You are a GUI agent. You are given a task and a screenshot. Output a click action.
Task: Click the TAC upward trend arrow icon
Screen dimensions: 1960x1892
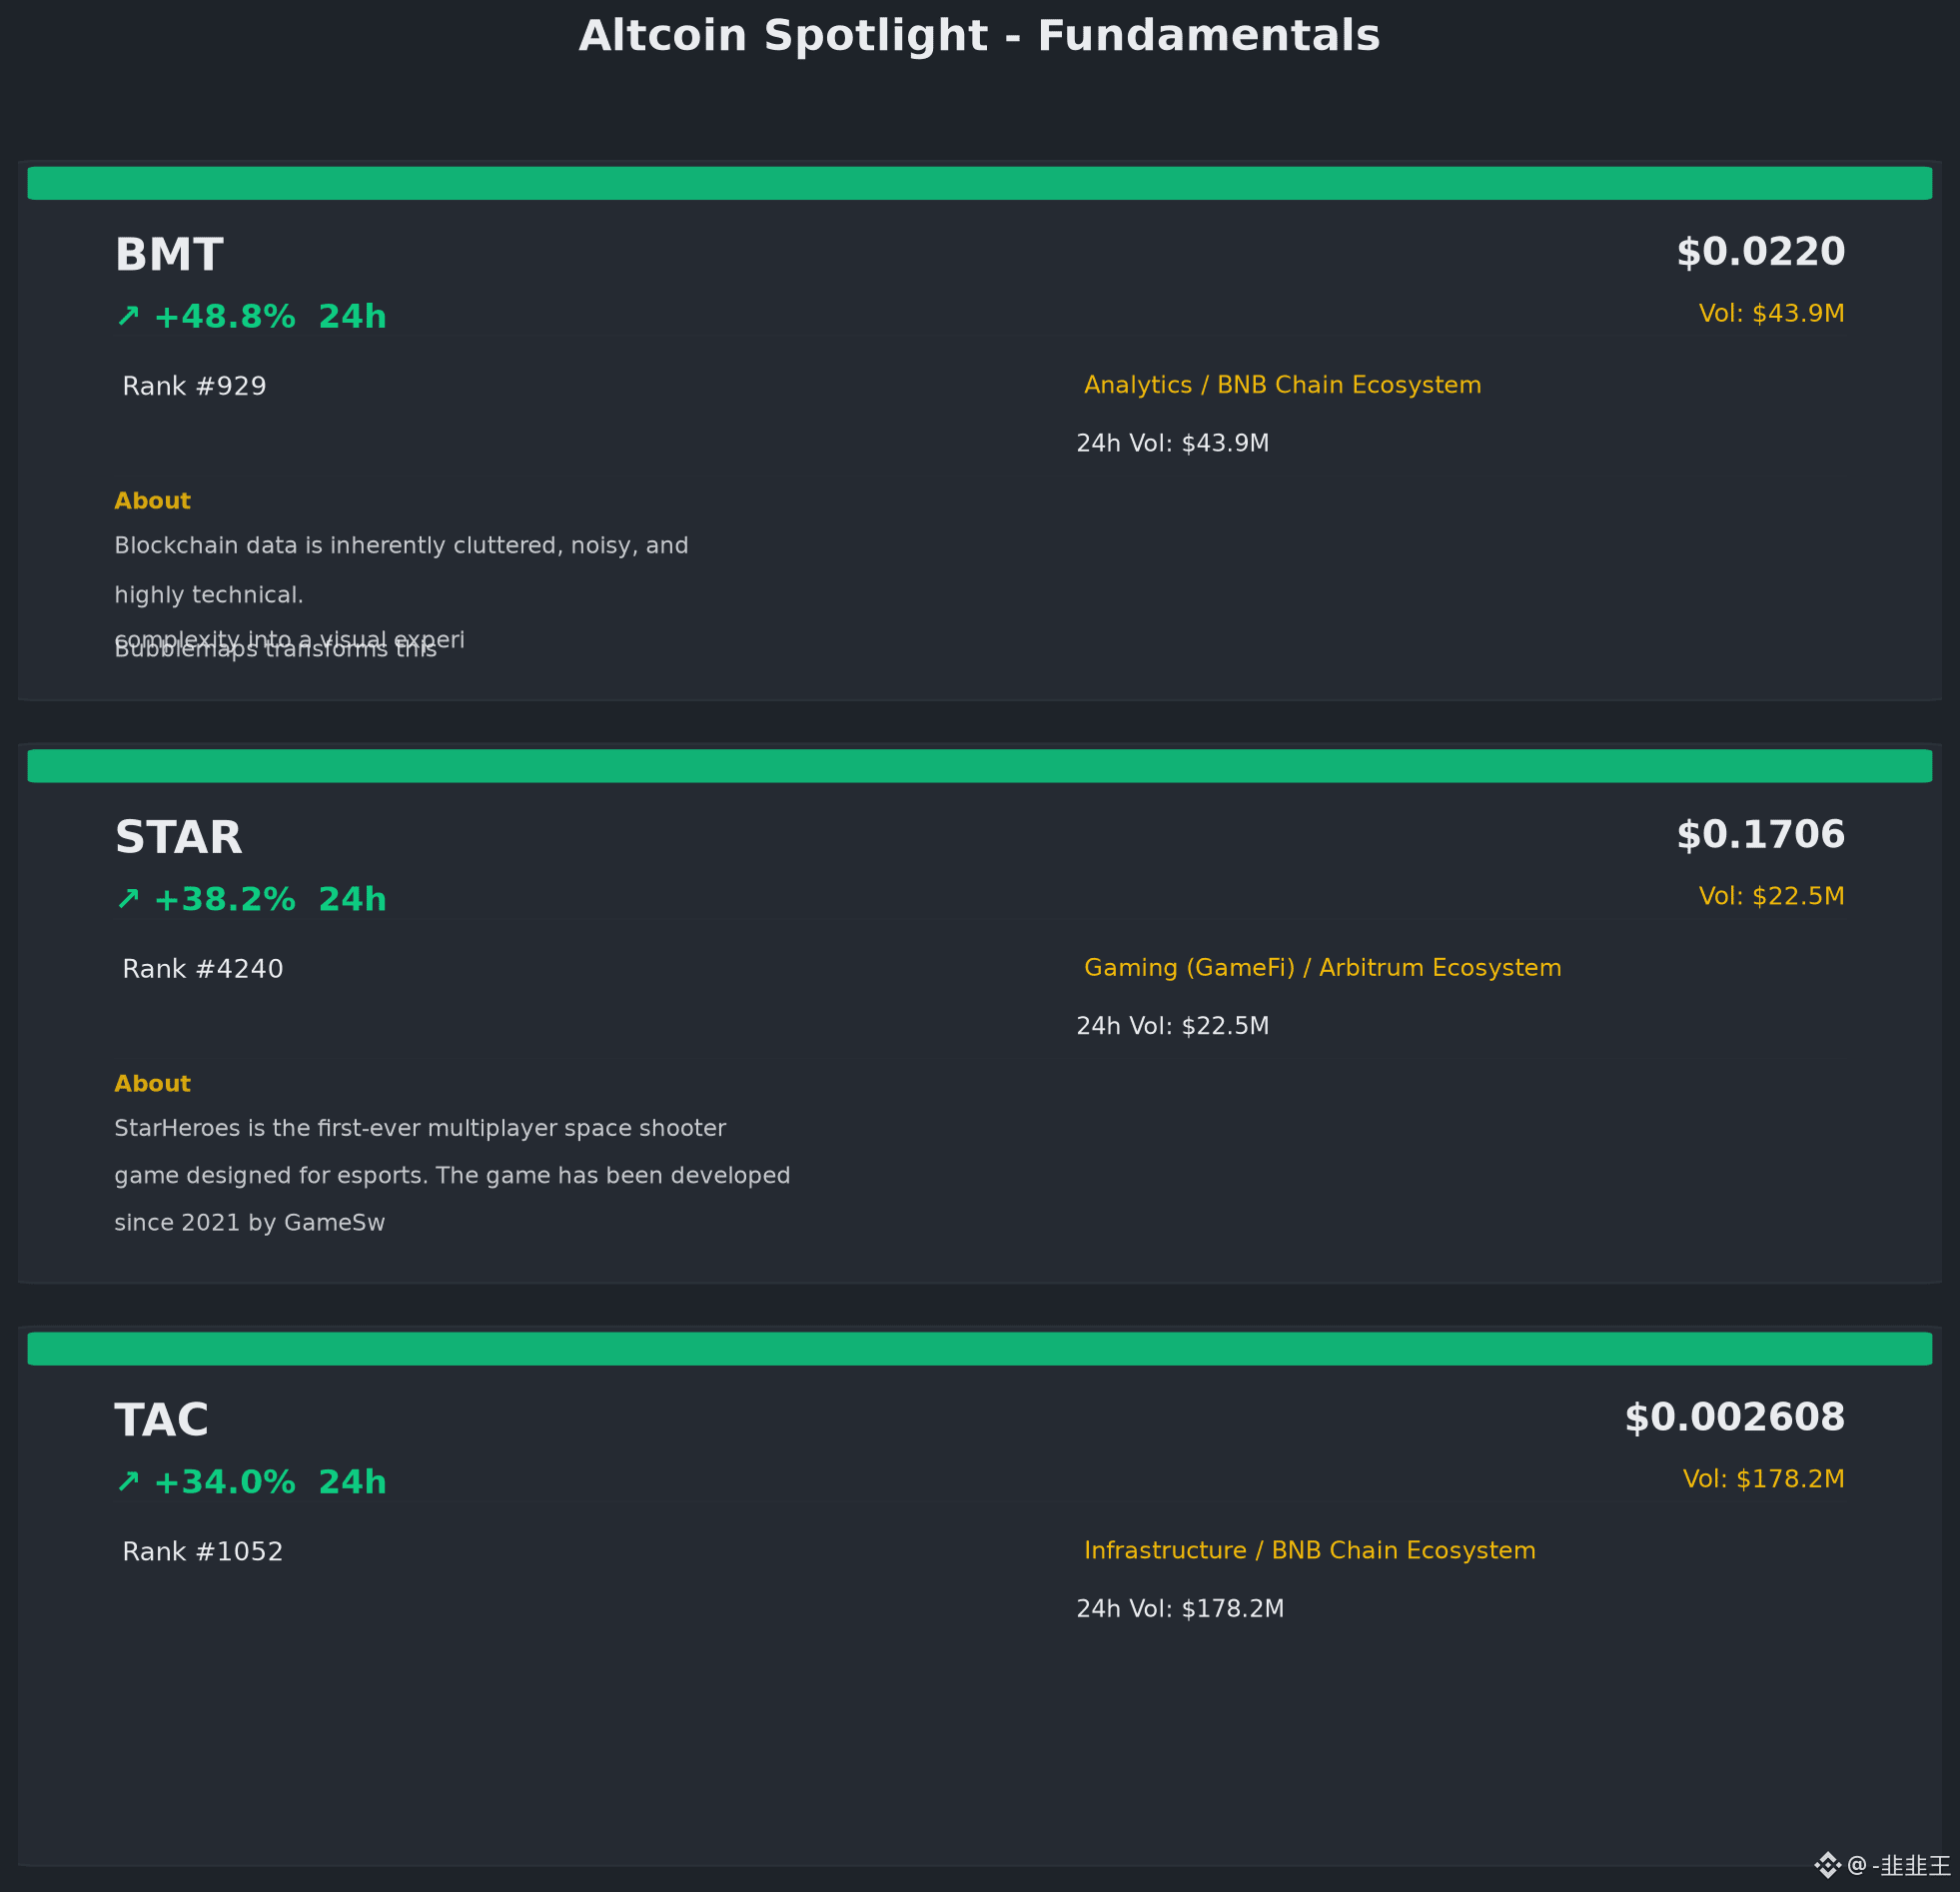[128, 1481]
